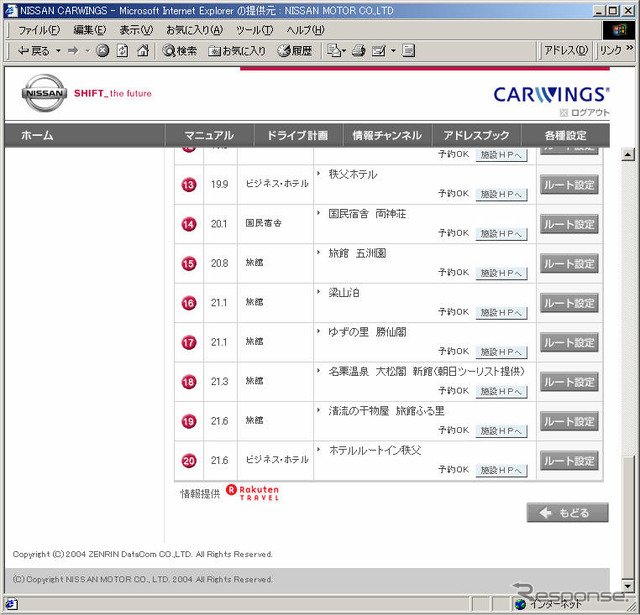Click ルート設定 for 梁山泊
This screenshot has width=640, height=615.
pyautogui.click(x=569, y=303)
